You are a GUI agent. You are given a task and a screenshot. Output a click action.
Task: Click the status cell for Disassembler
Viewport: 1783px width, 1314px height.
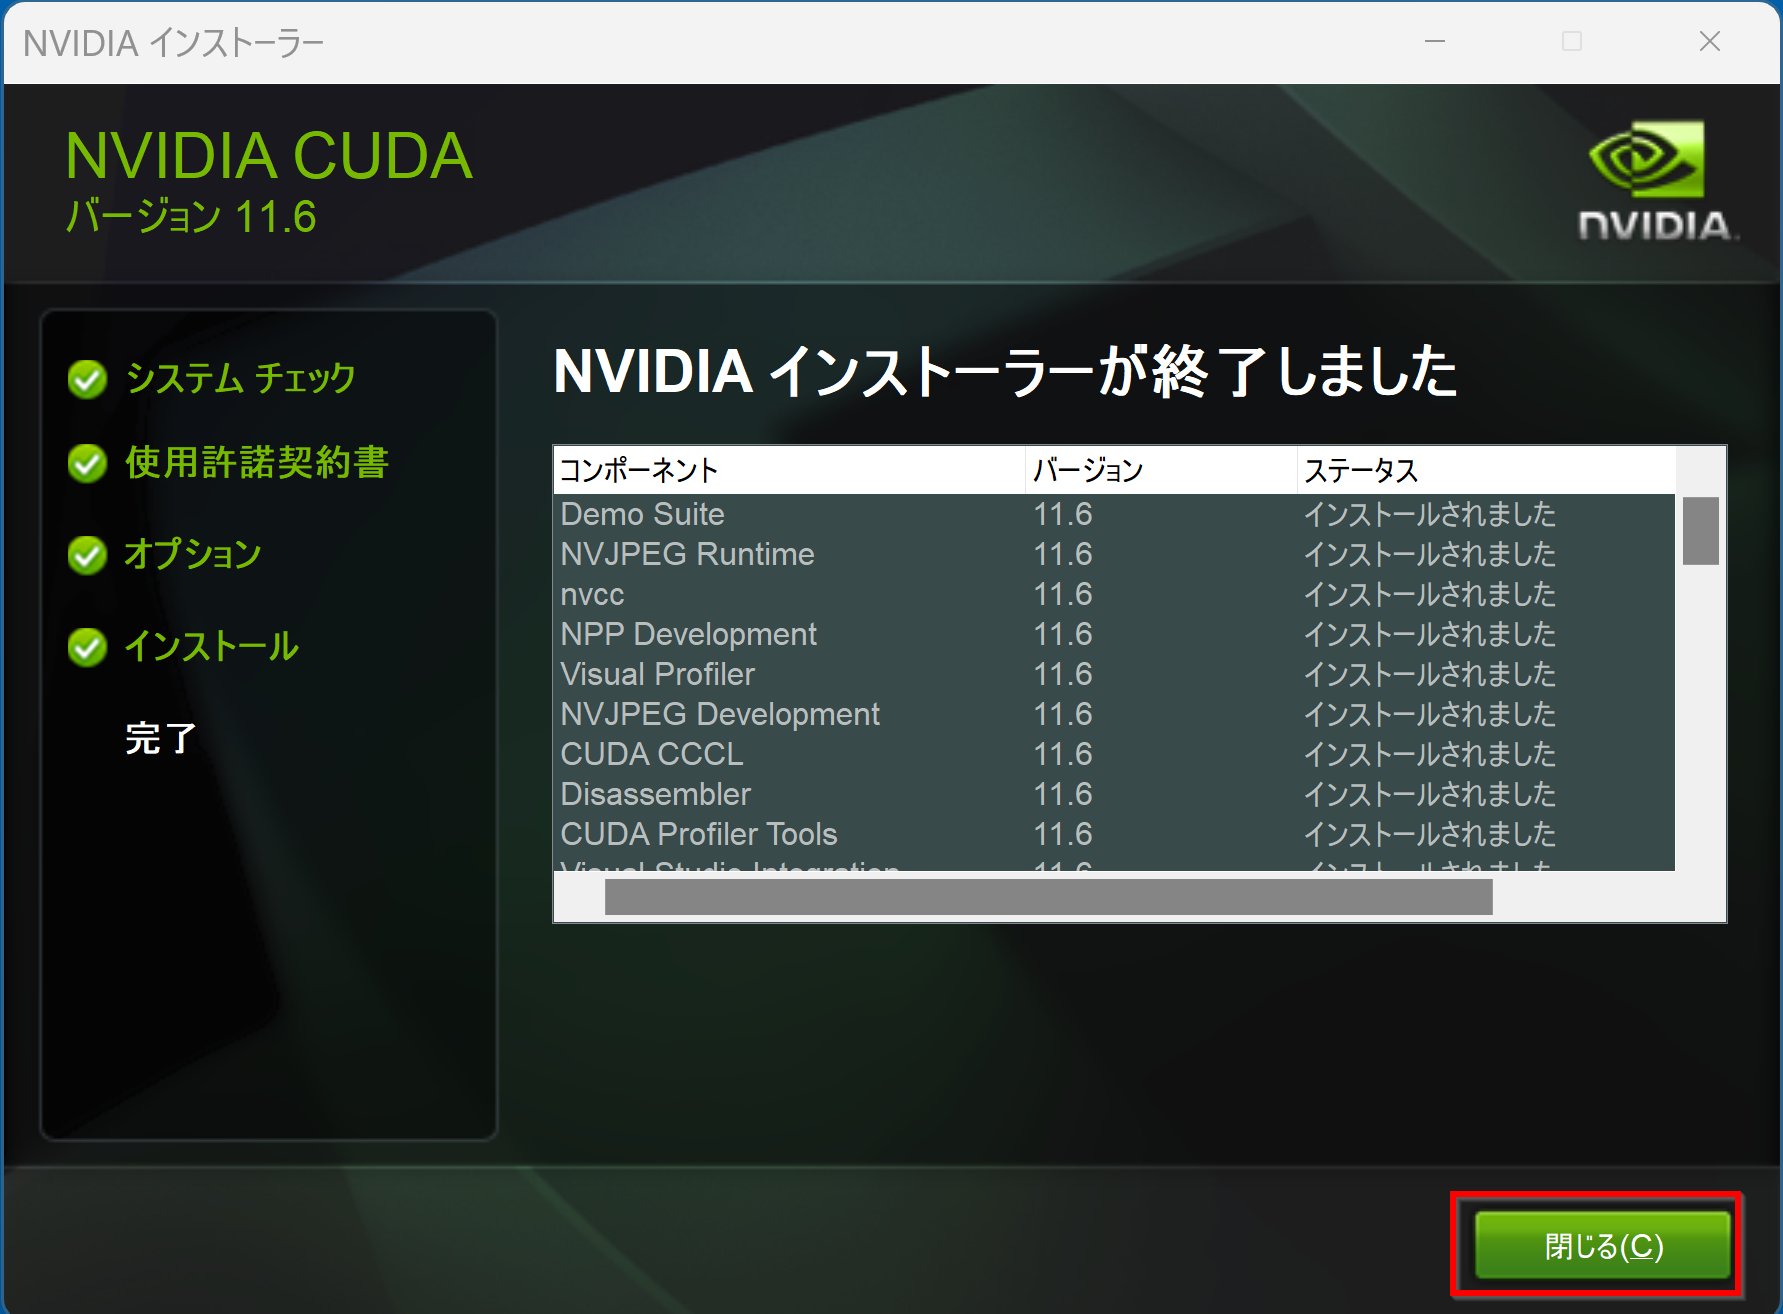(1430, 794)
